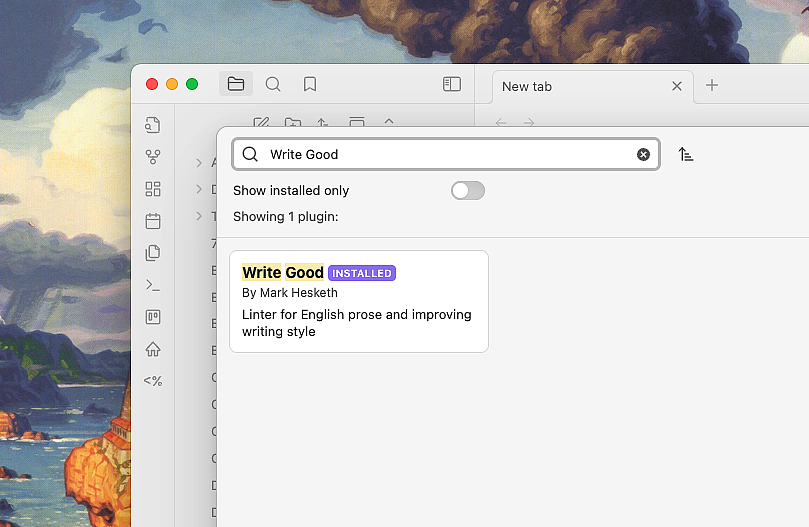Image resolution: width=809 pixels, height=527 pixels.
Task: Click the sort order icon beside search
Action: click(686, 154)
